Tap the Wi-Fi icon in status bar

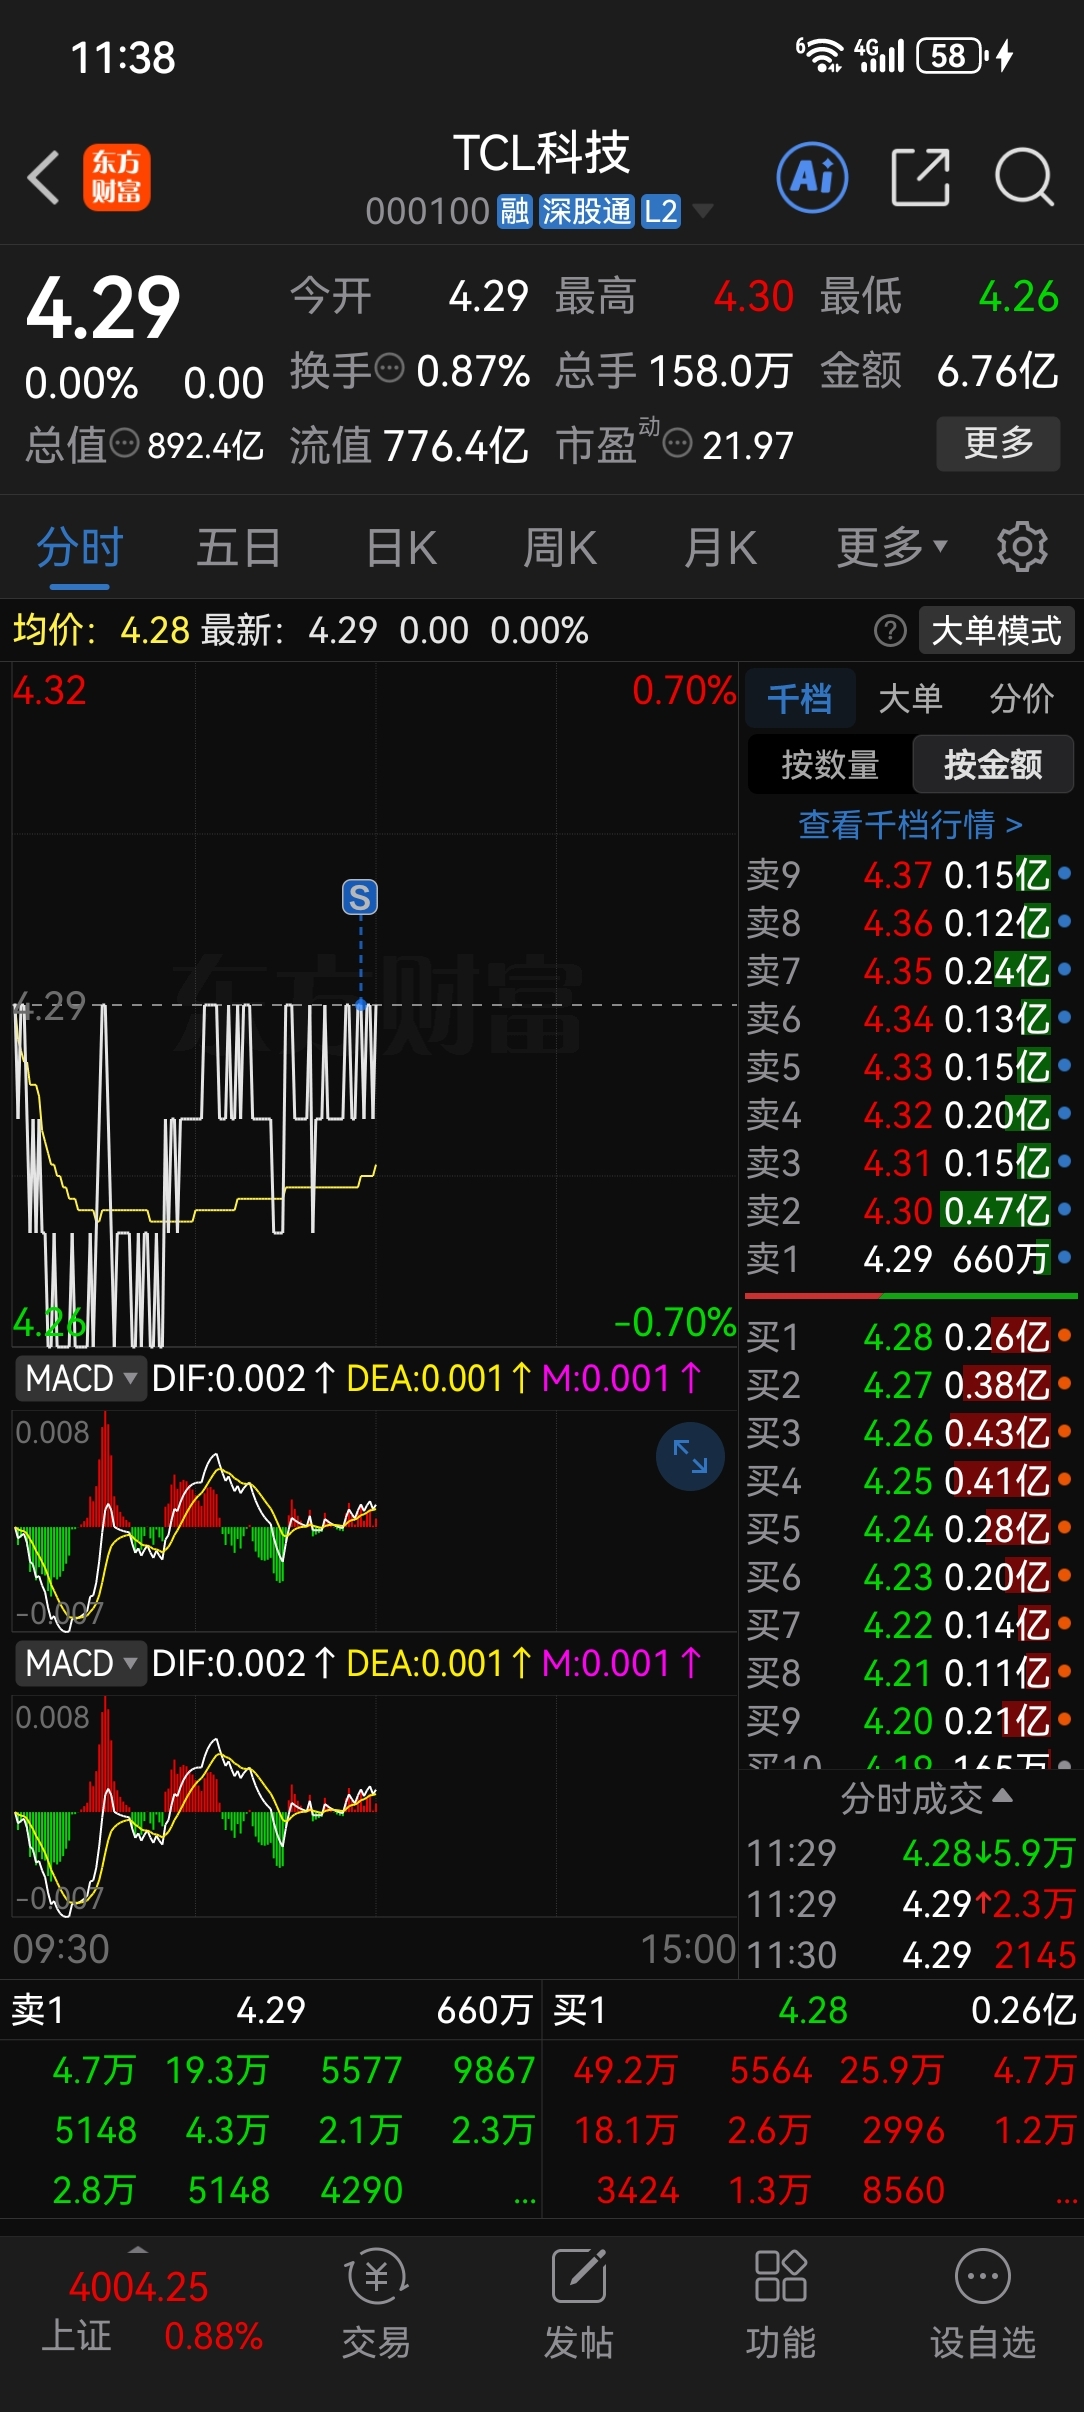click(819, 56)
